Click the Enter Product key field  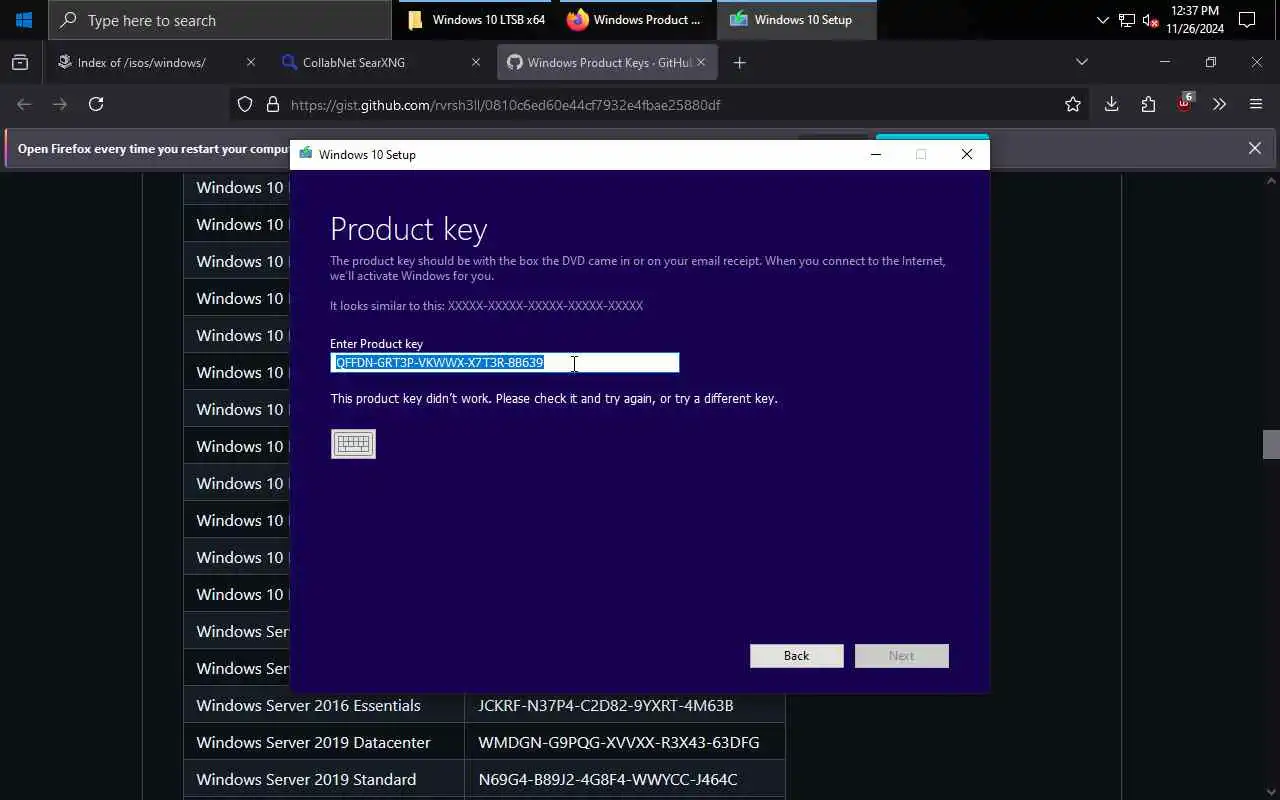505,363
